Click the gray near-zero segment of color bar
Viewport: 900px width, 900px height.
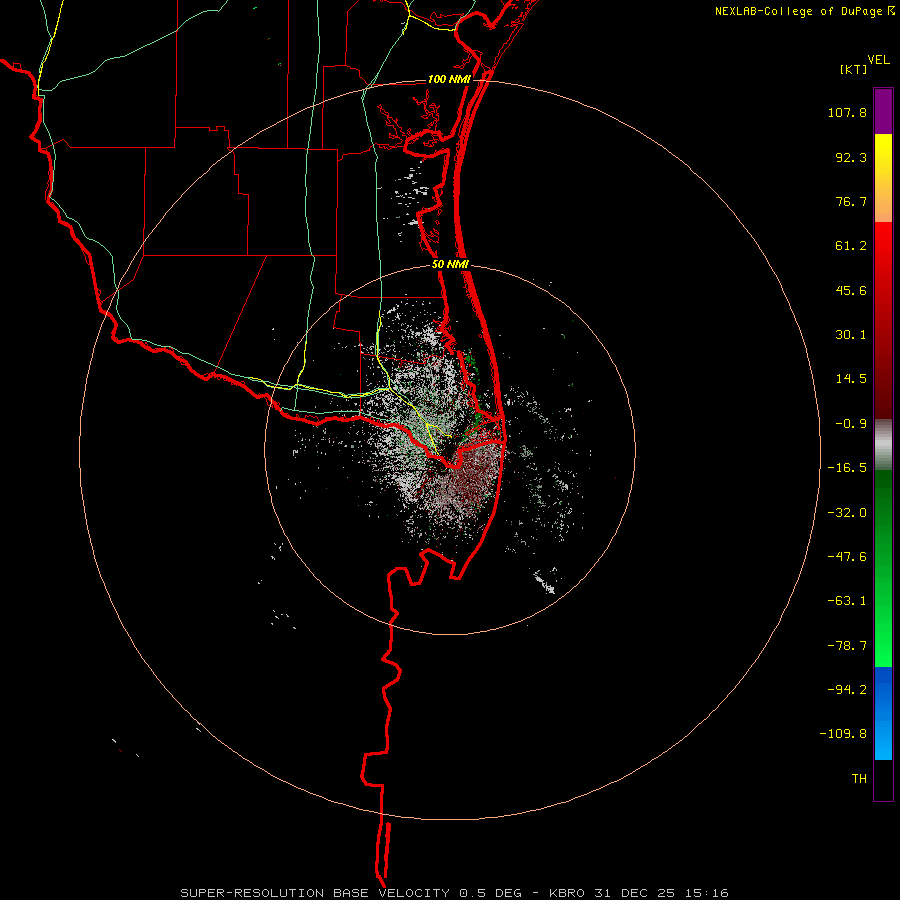coord(883,445)
